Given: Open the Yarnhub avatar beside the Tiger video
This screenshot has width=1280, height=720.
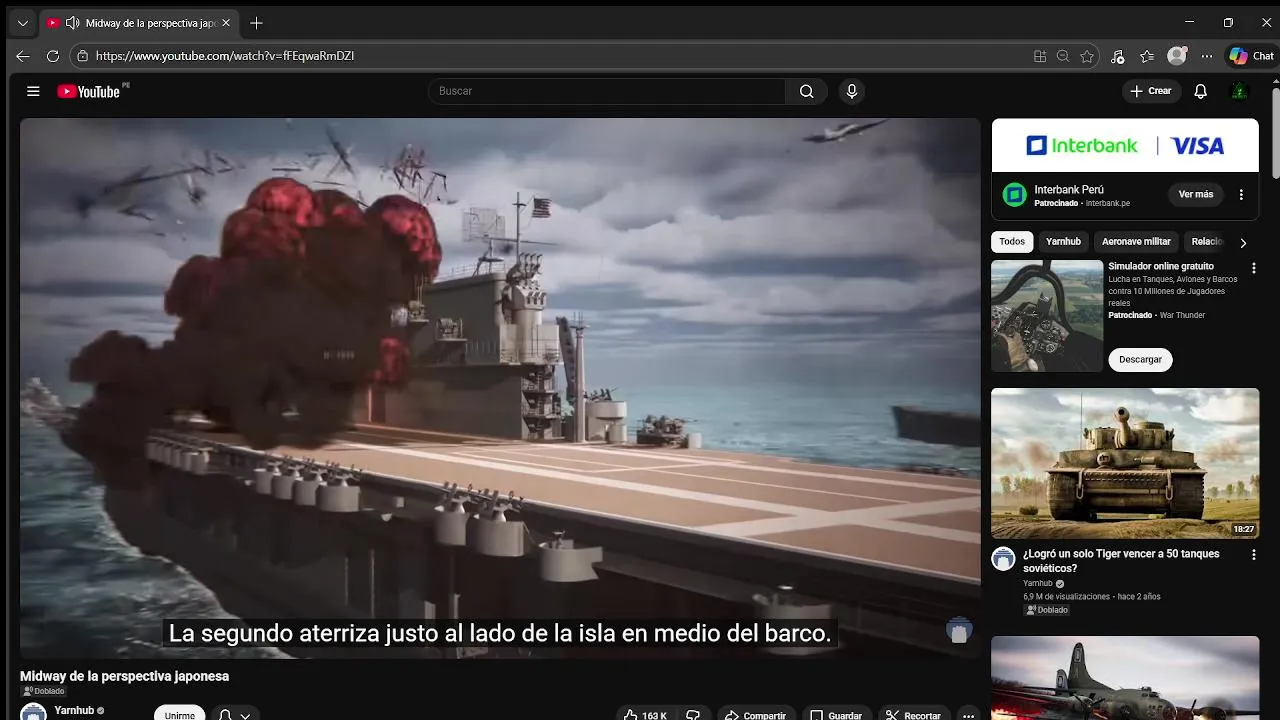Looking at the screenshot, I should [1003, 559].
